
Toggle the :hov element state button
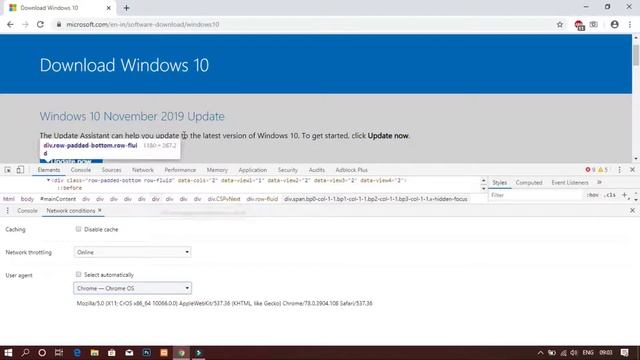592,195
